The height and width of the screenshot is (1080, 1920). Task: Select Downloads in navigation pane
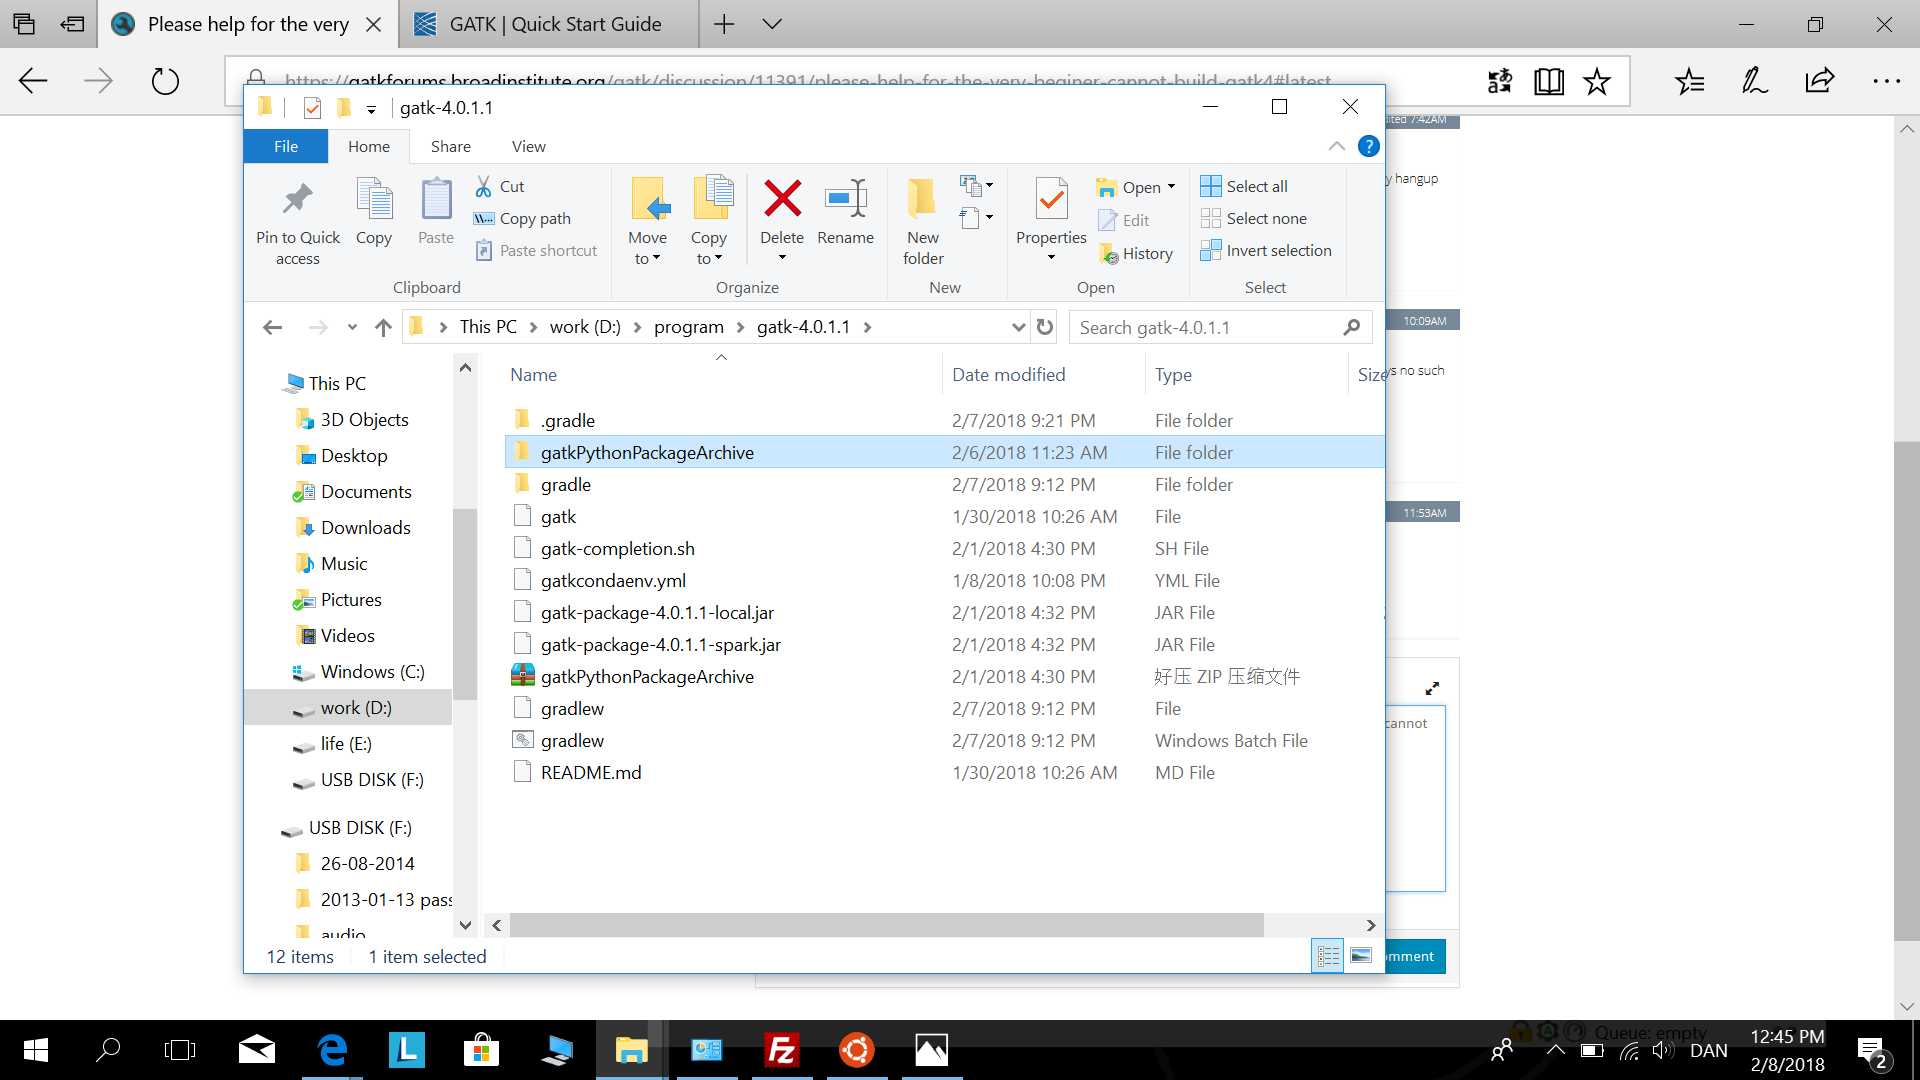[365, 528]
